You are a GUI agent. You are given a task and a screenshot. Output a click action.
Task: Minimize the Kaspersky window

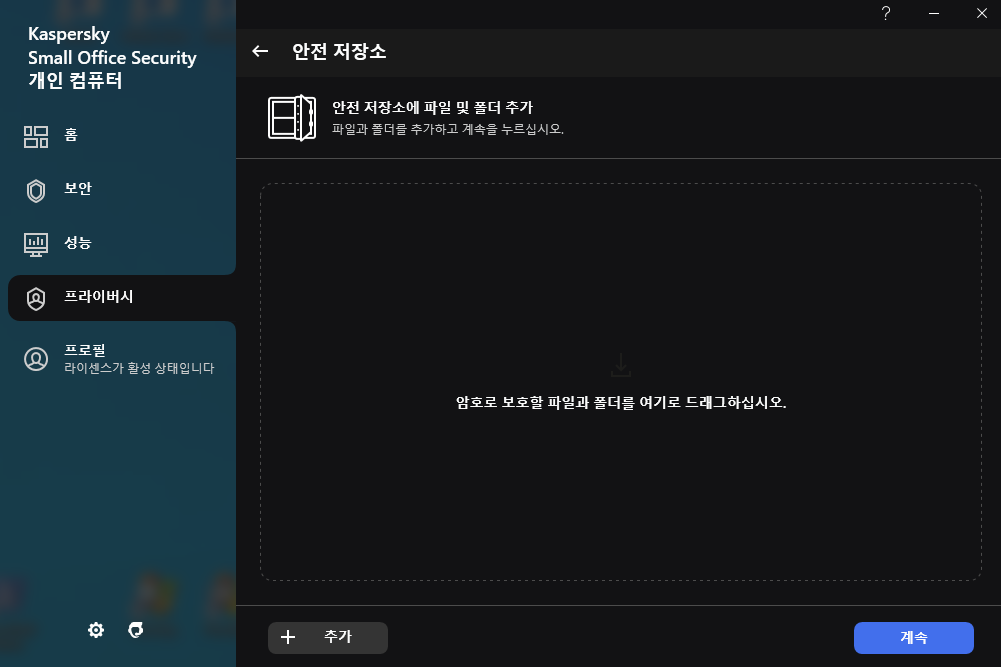(933, 13)
